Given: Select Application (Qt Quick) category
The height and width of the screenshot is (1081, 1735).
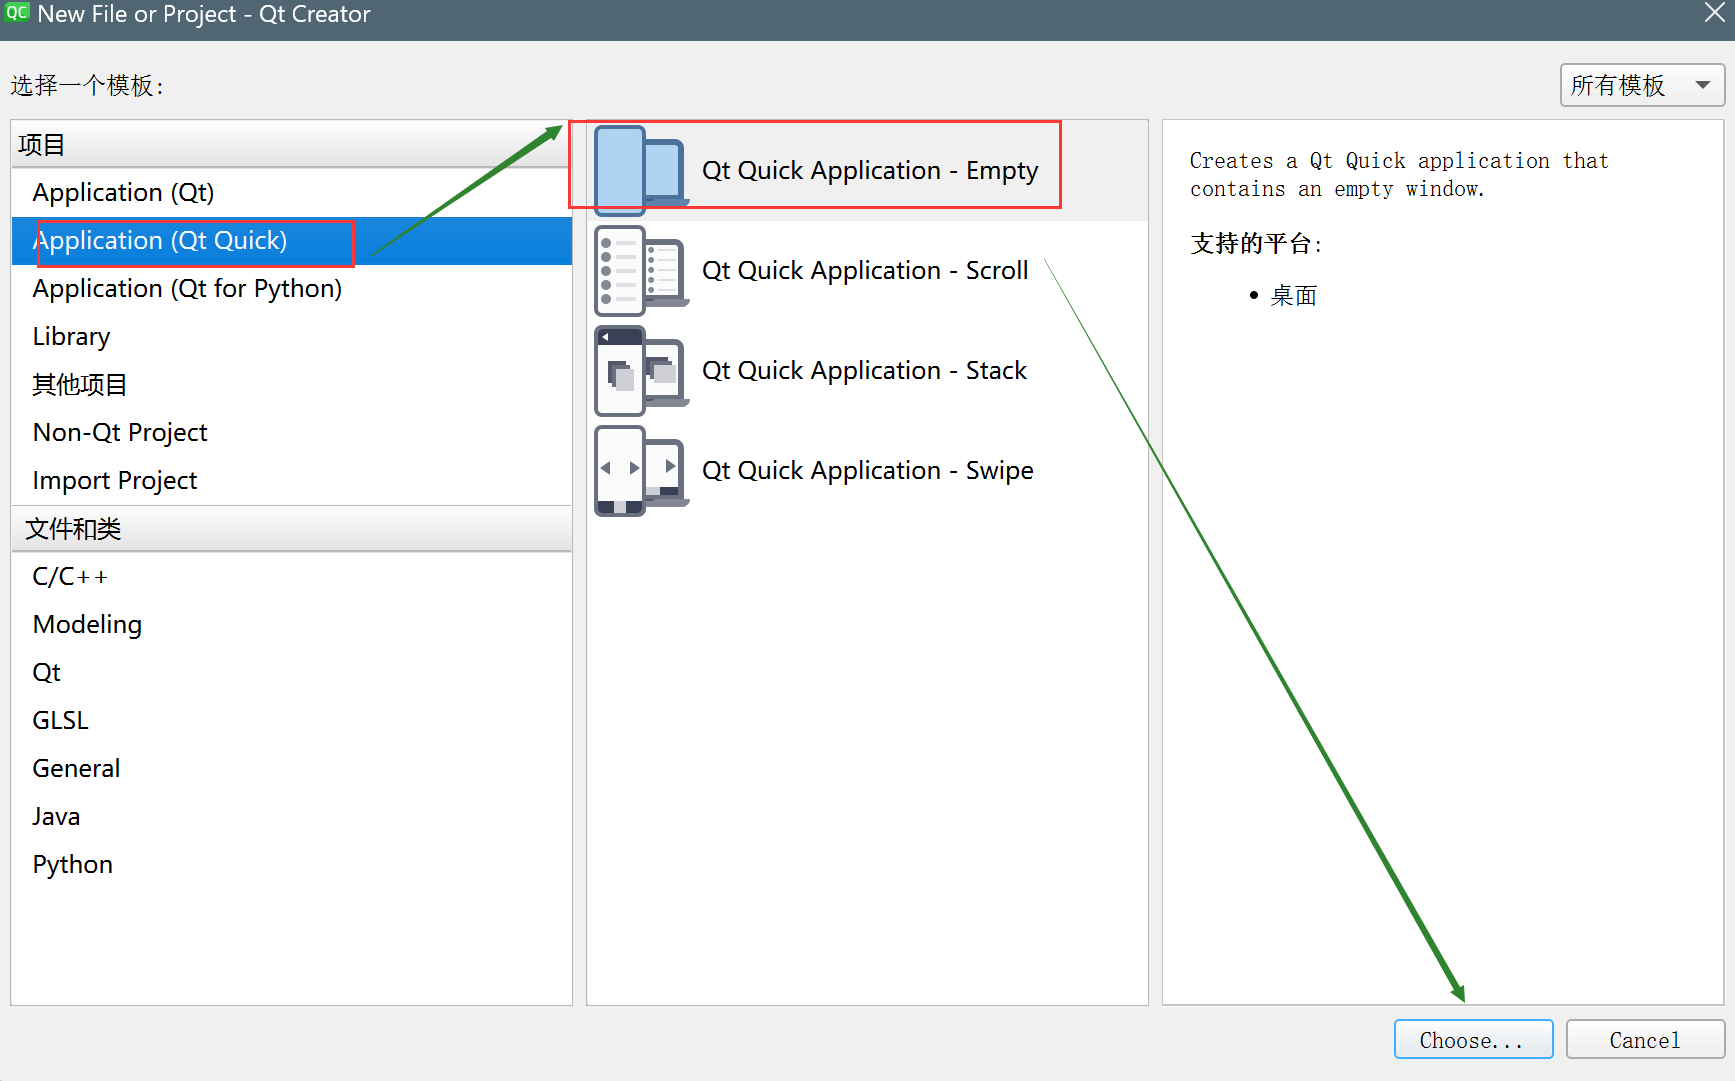Looking at the screenshot, I should 291,240.
